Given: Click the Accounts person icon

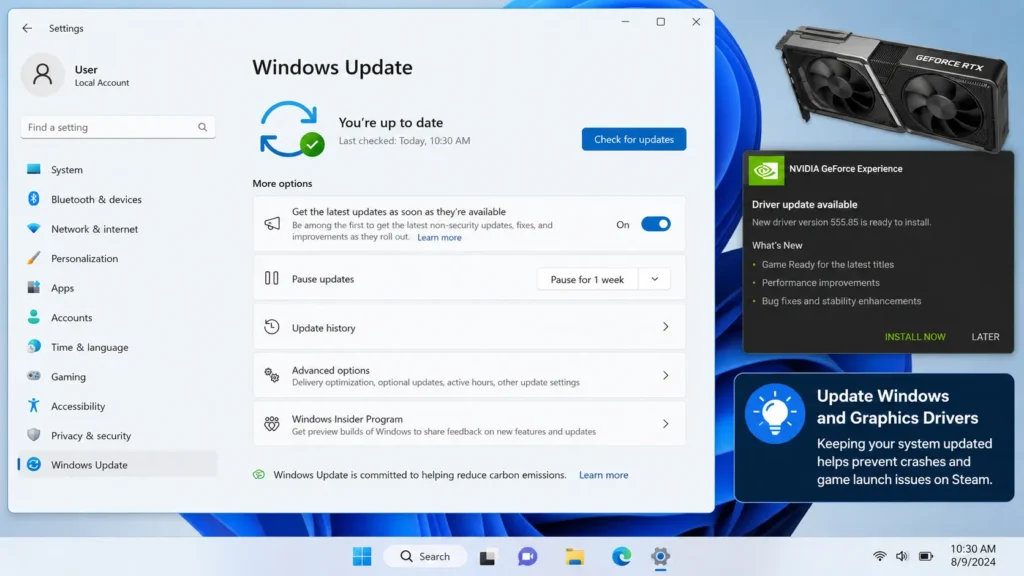Looking at the screenshot, I should pyautogui.click(x=33, y=317).
